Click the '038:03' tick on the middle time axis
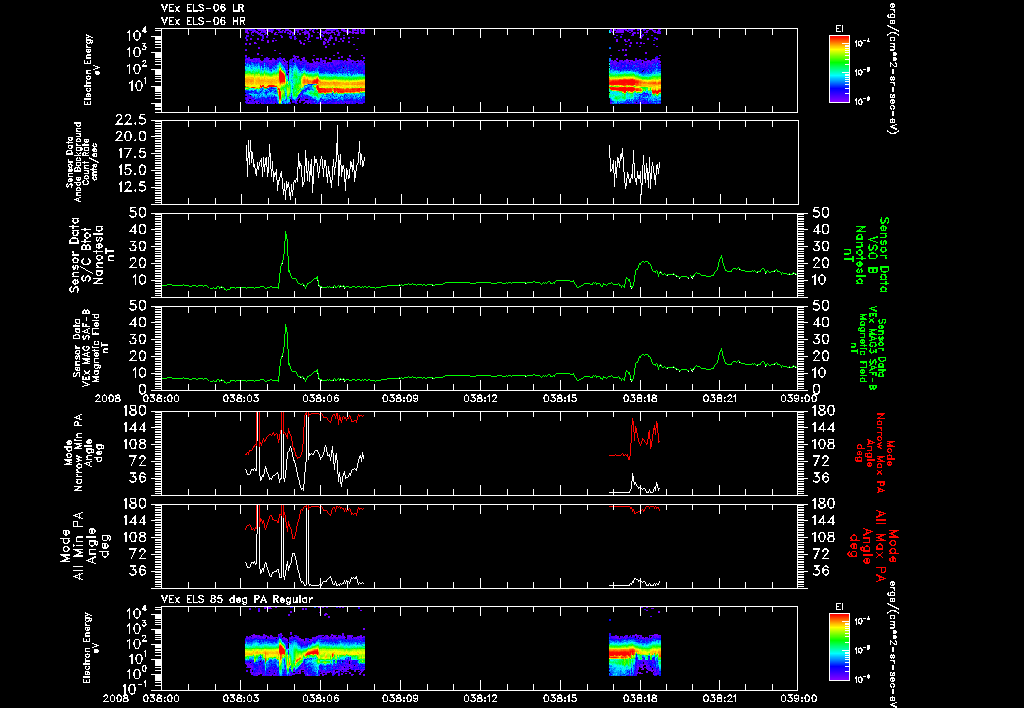This screenshot has width=1024, height=708. click(240, 398)
